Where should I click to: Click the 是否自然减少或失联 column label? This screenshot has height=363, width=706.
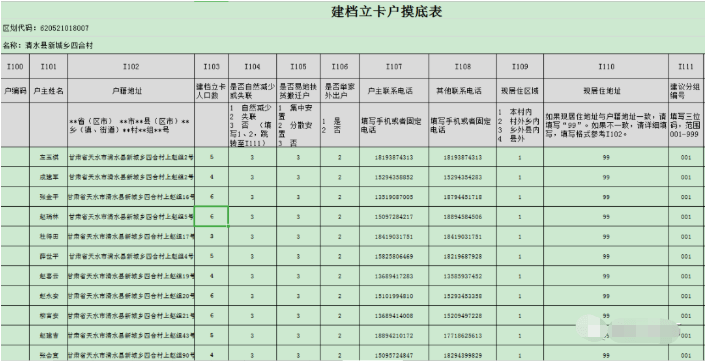(252, 91)
